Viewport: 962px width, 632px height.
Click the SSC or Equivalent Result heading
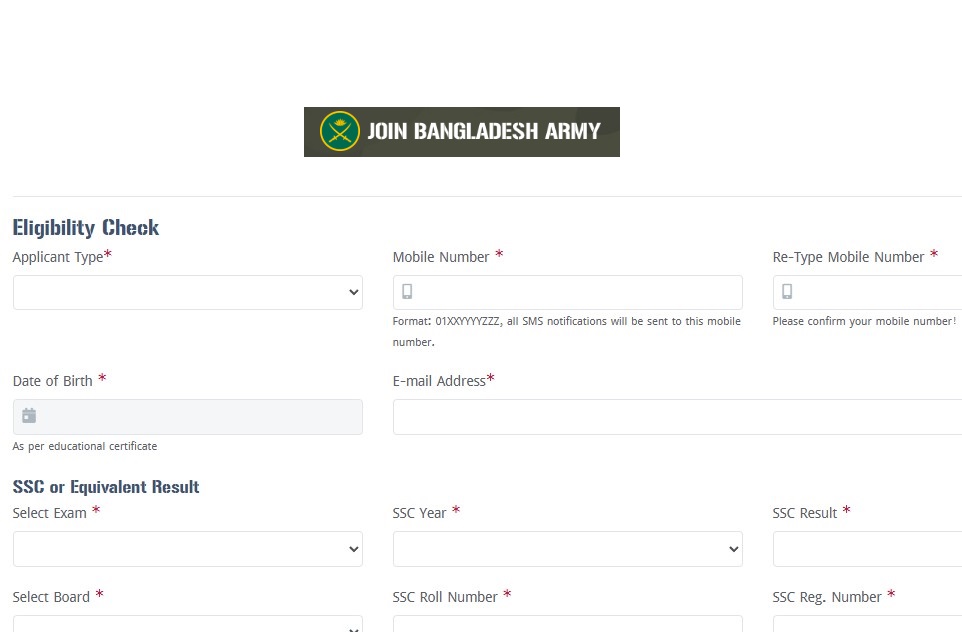coord(106,487)
